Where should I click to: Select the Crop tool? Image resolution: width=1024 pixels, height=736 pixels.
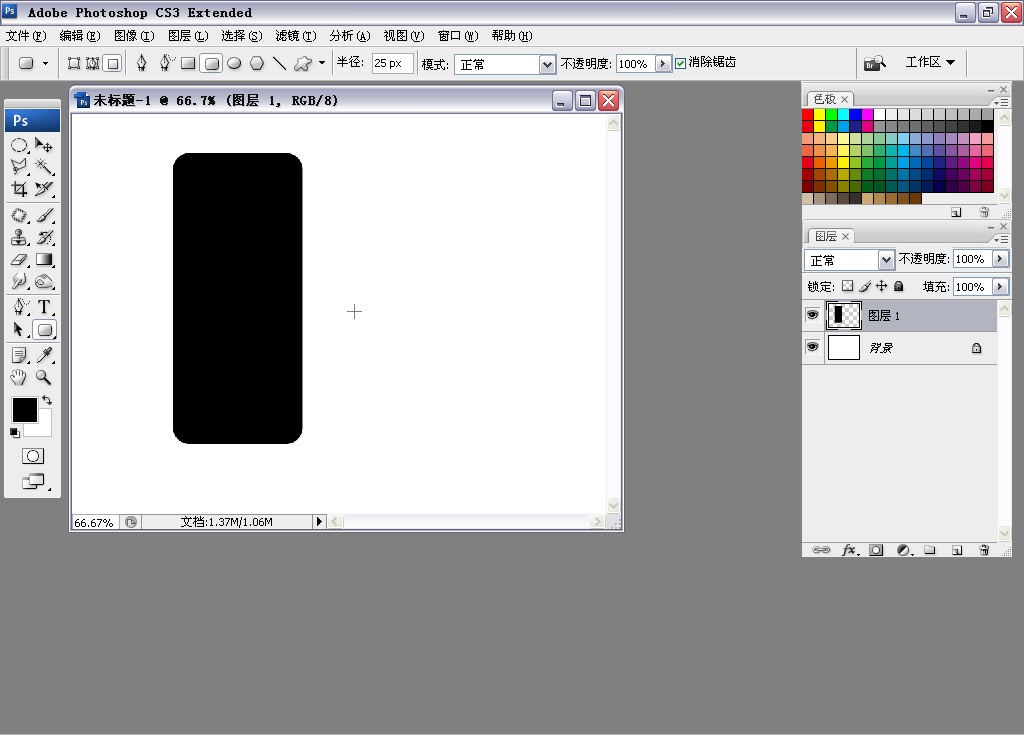(x=19, y=189)
